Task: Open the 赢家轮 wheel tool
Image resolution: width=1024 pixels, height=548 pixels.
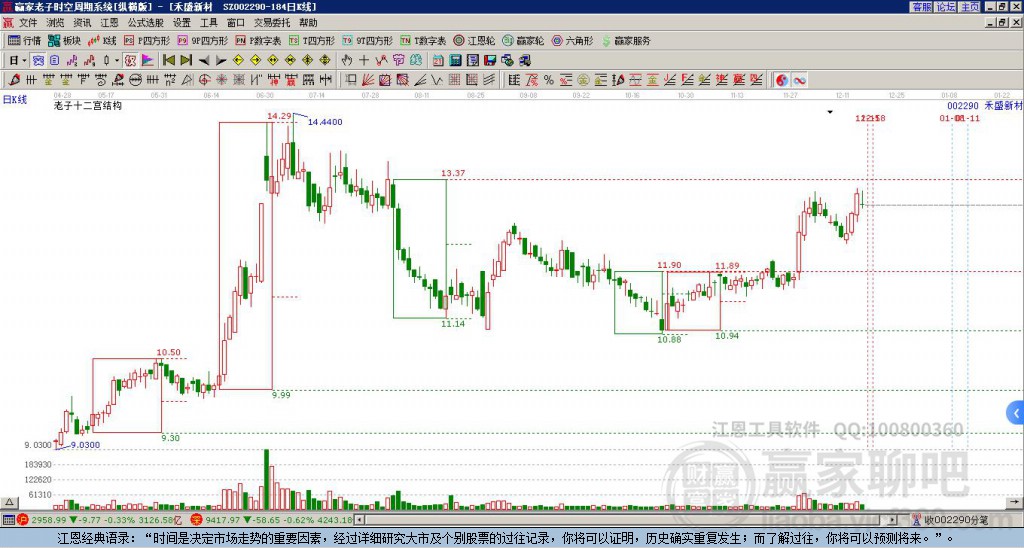Action: (x=523, y=40)
